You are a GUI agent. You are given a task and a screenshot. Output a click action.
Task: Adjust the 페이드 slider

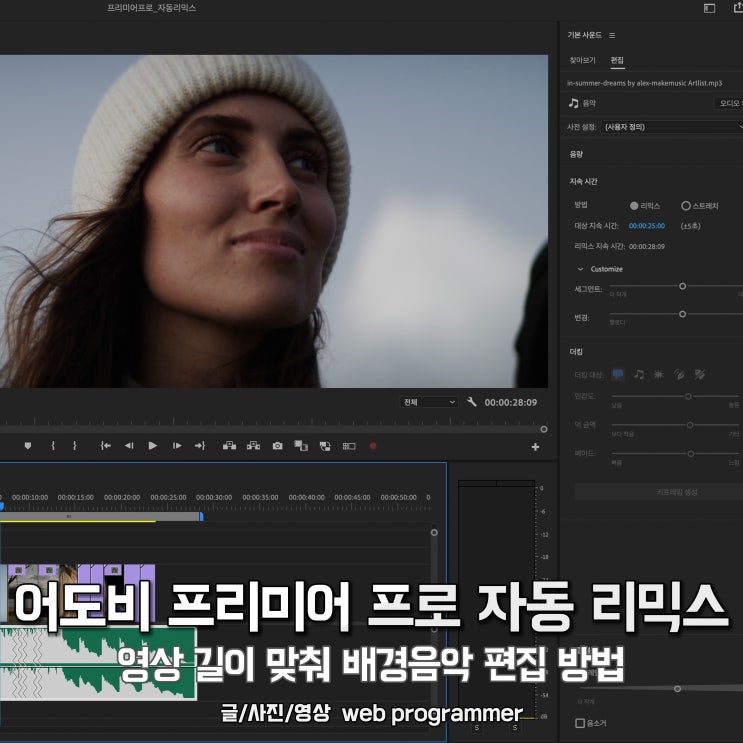pyautogui.click(x=691, y=453)
